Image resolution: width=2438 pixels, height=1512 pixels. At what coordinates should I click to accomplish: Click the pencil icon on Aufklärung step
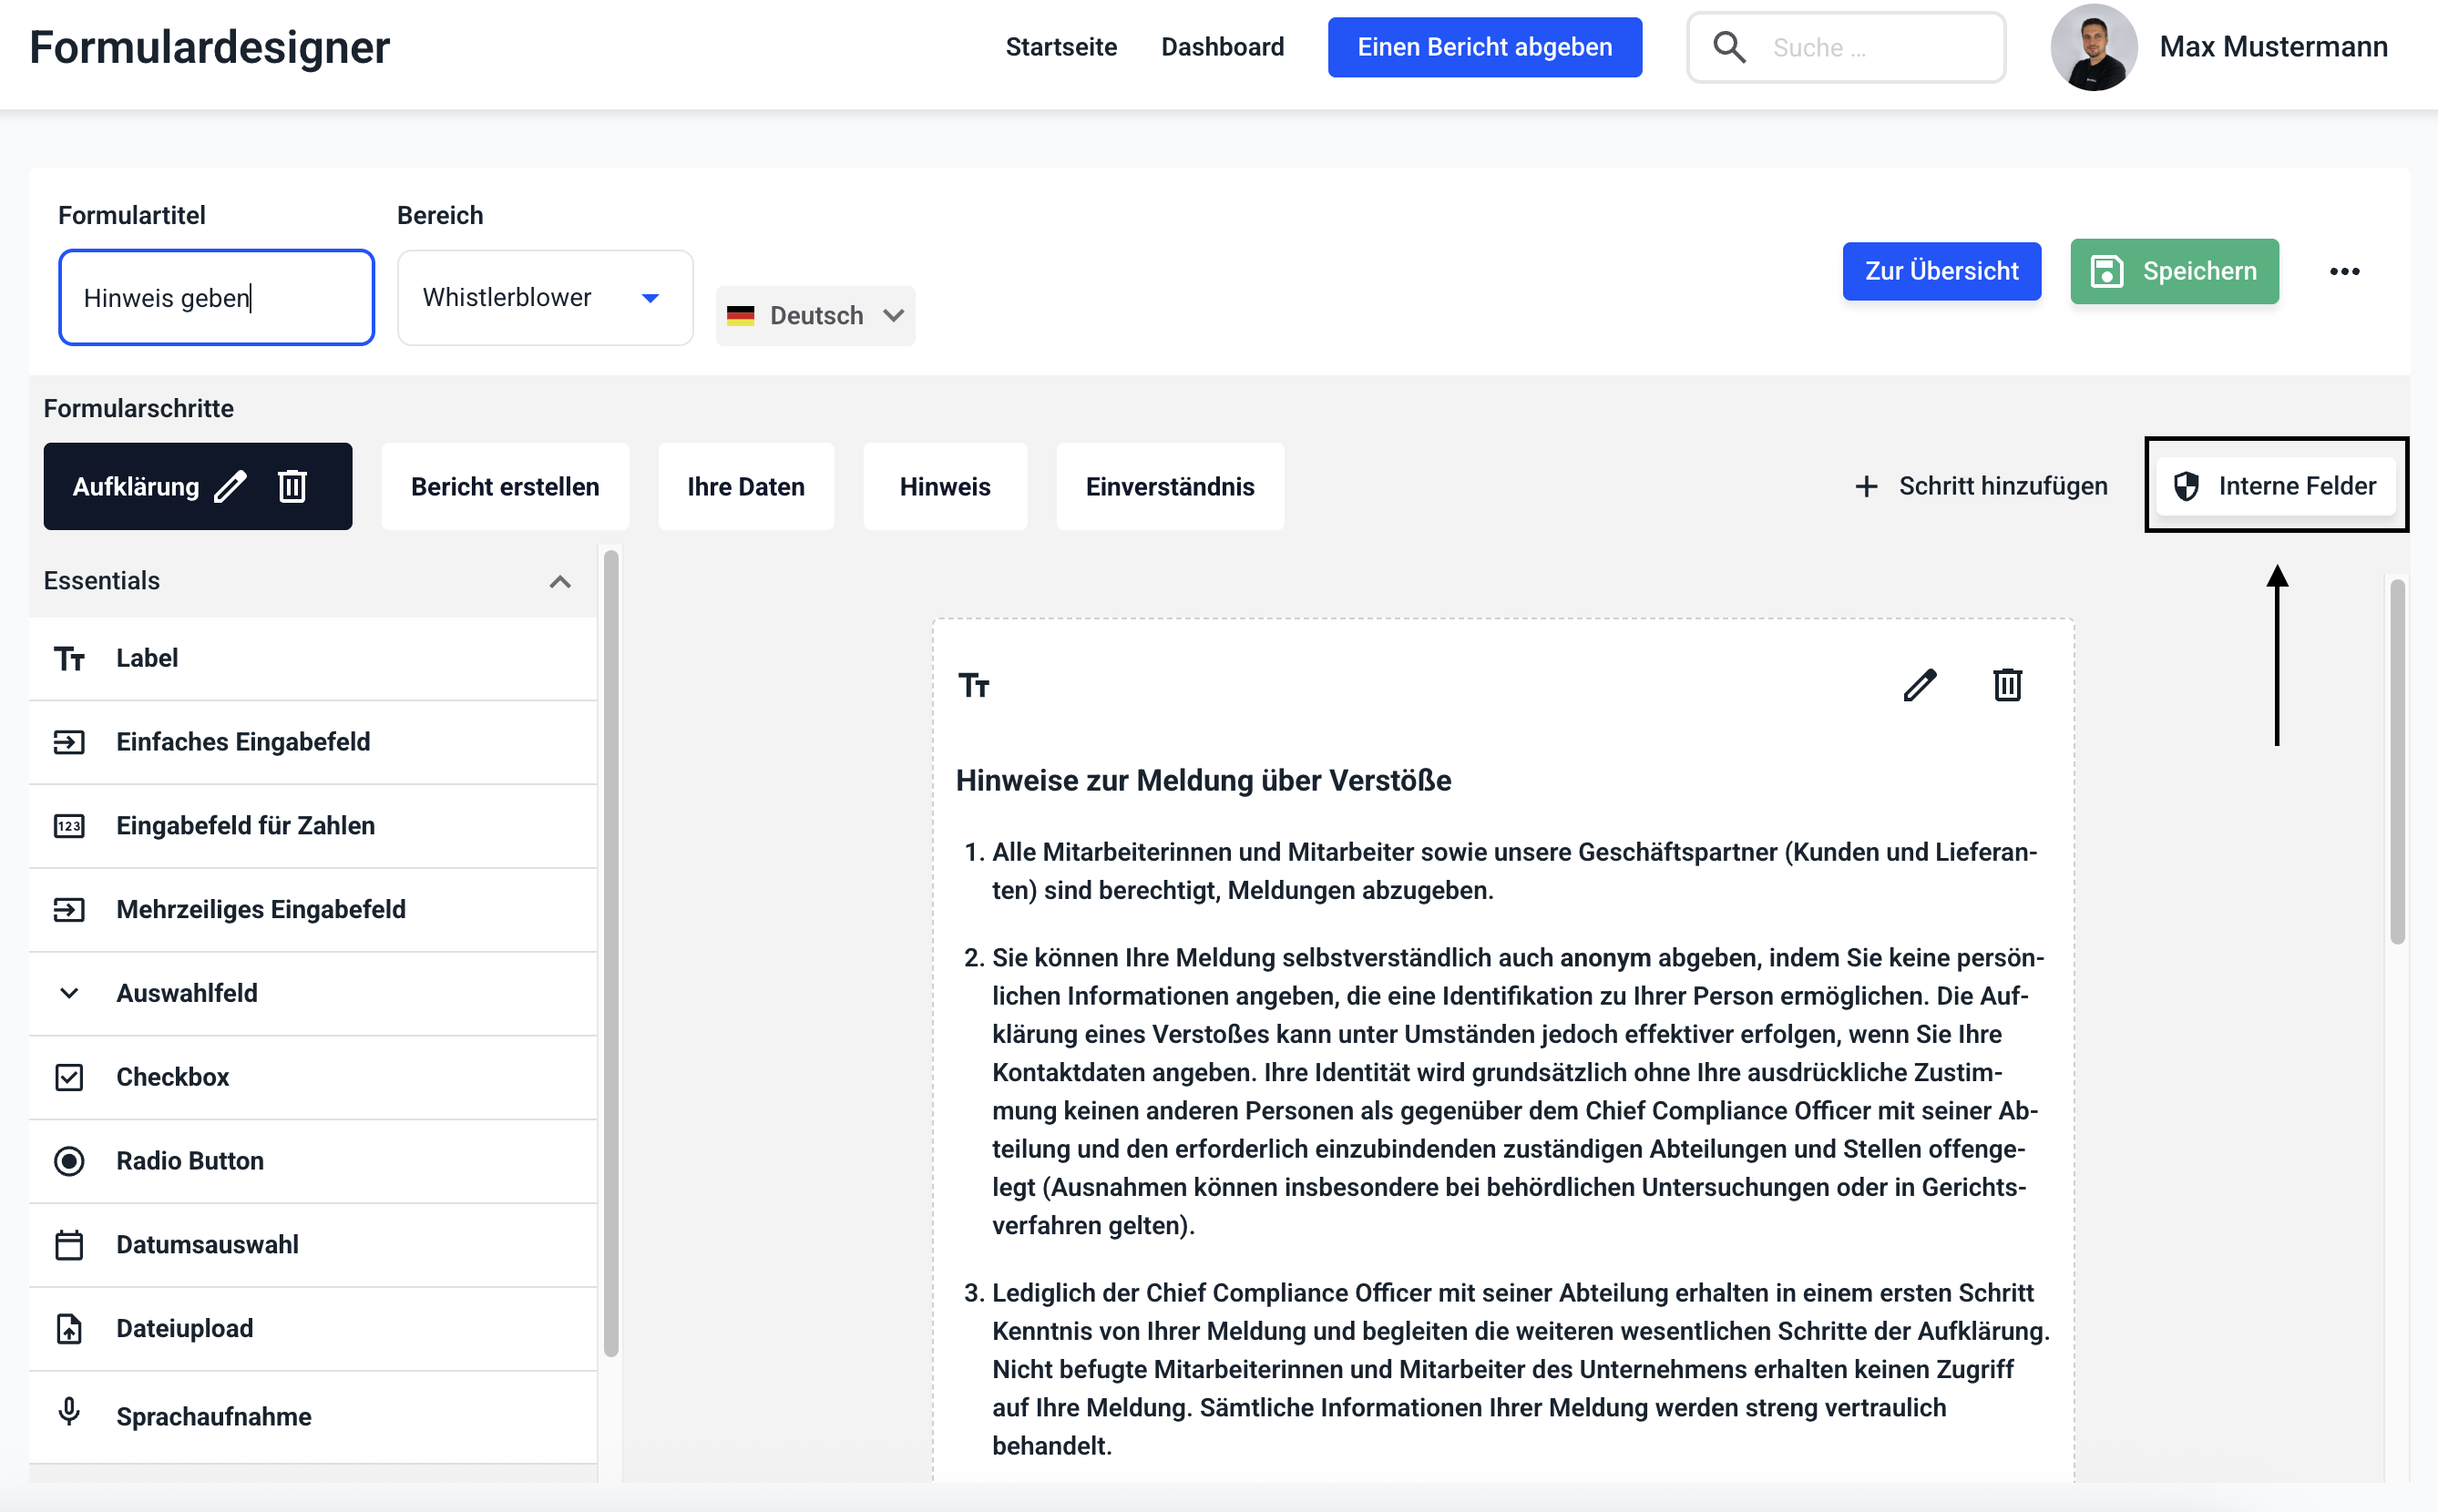230,487
